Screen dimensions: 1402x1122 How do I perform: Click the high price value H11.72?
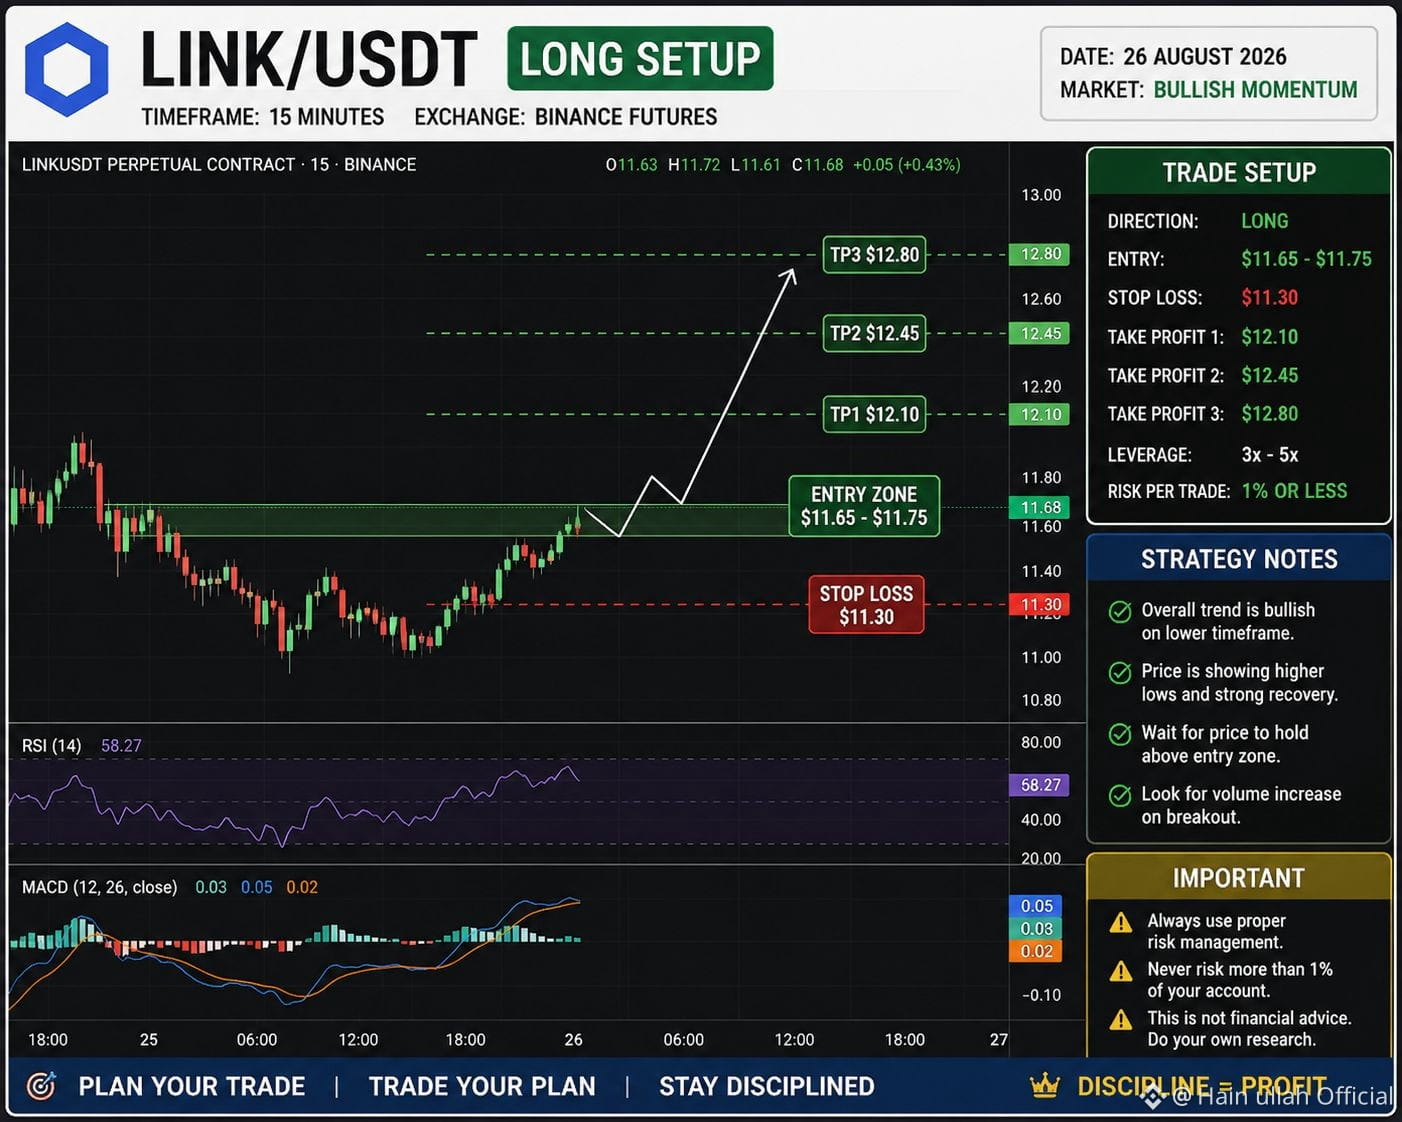[x=694, y=165]
